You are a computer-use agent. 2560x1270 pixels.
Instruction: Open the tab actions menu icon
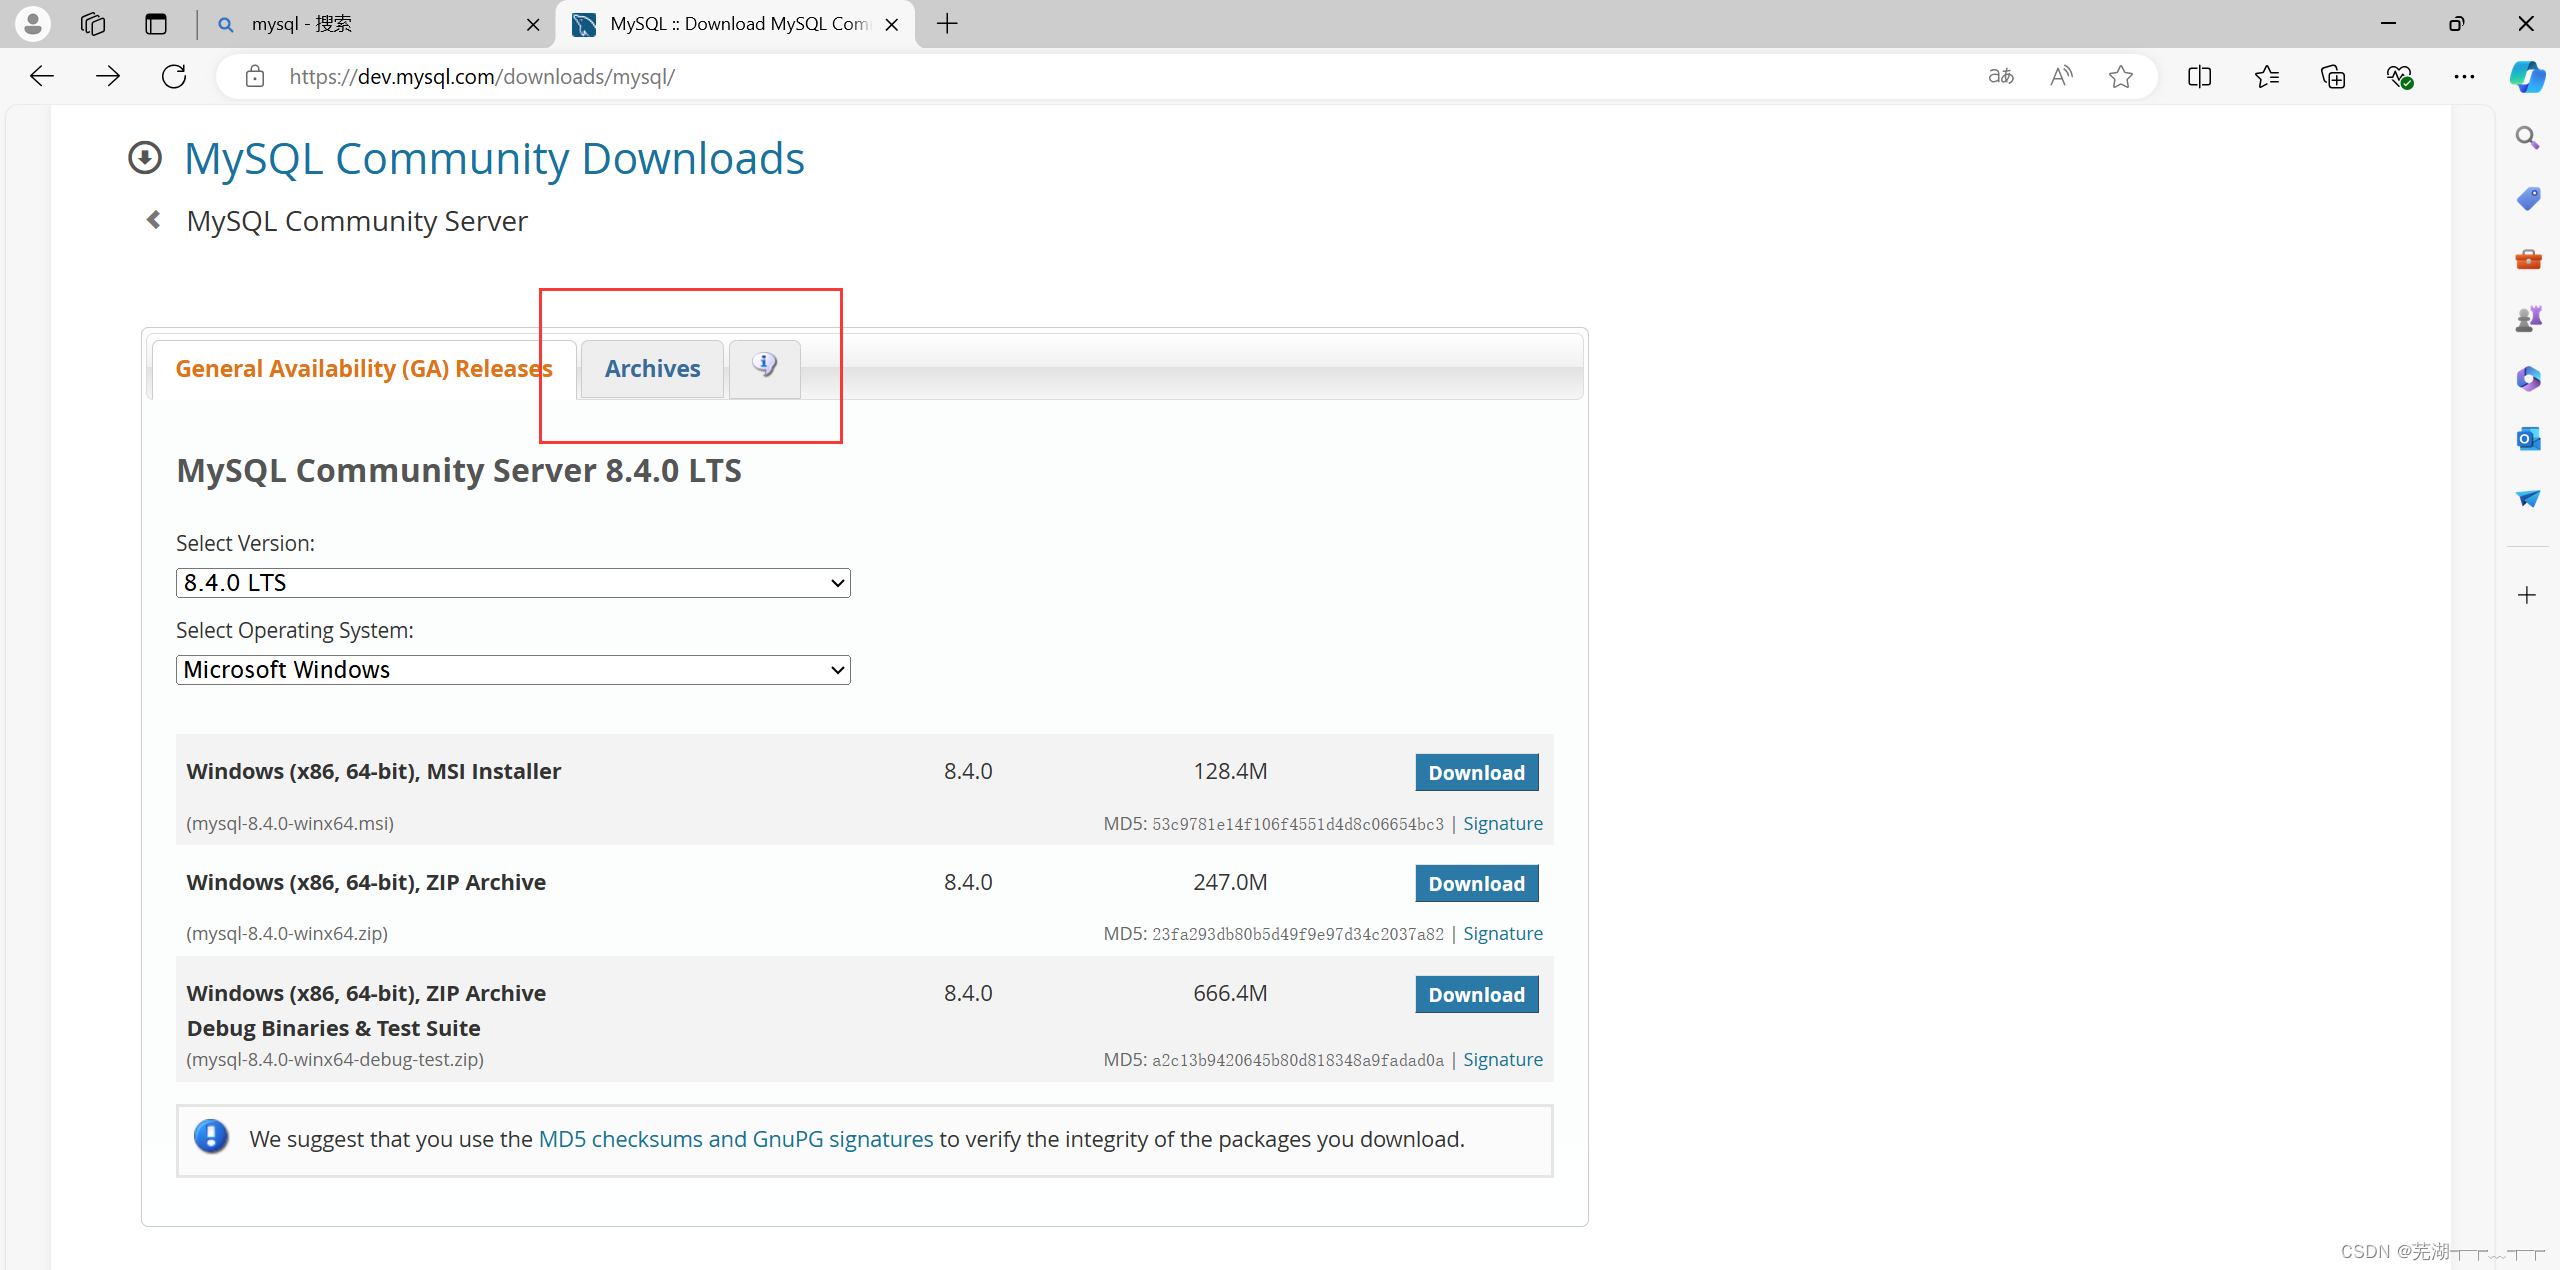[156, 23]
